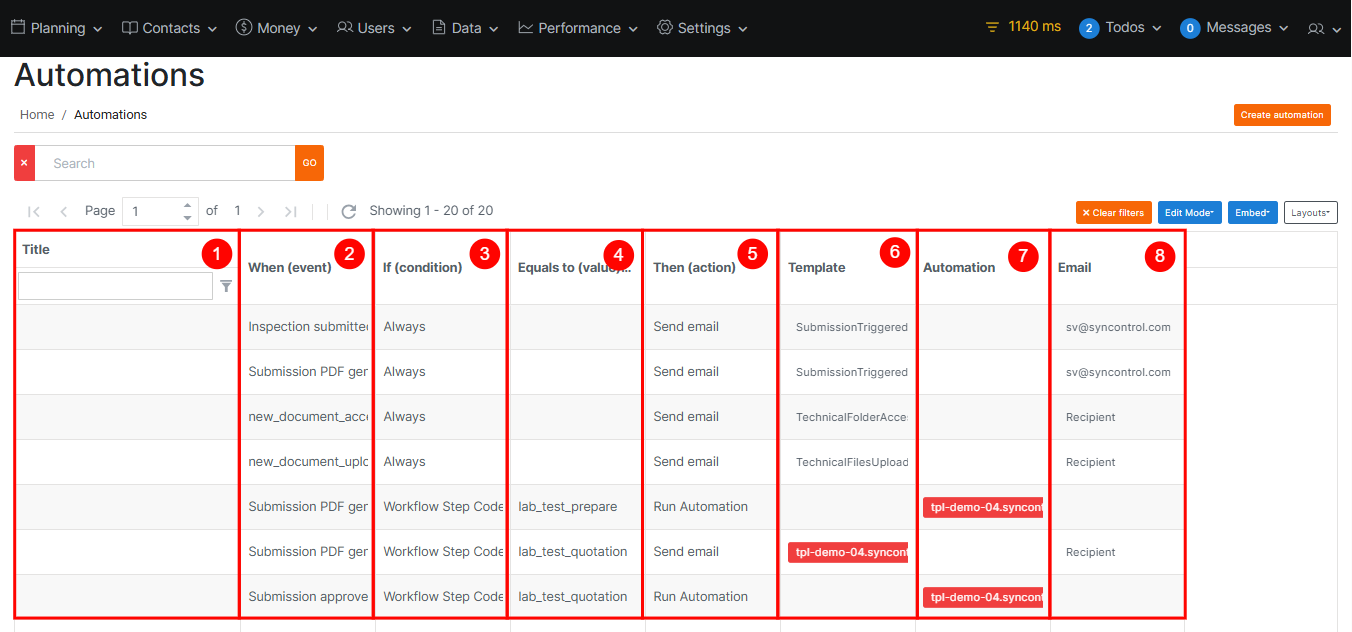This screenshot has width=1352, height=632.
Task: Go to first page arrow icon
Action: point(34,212)
